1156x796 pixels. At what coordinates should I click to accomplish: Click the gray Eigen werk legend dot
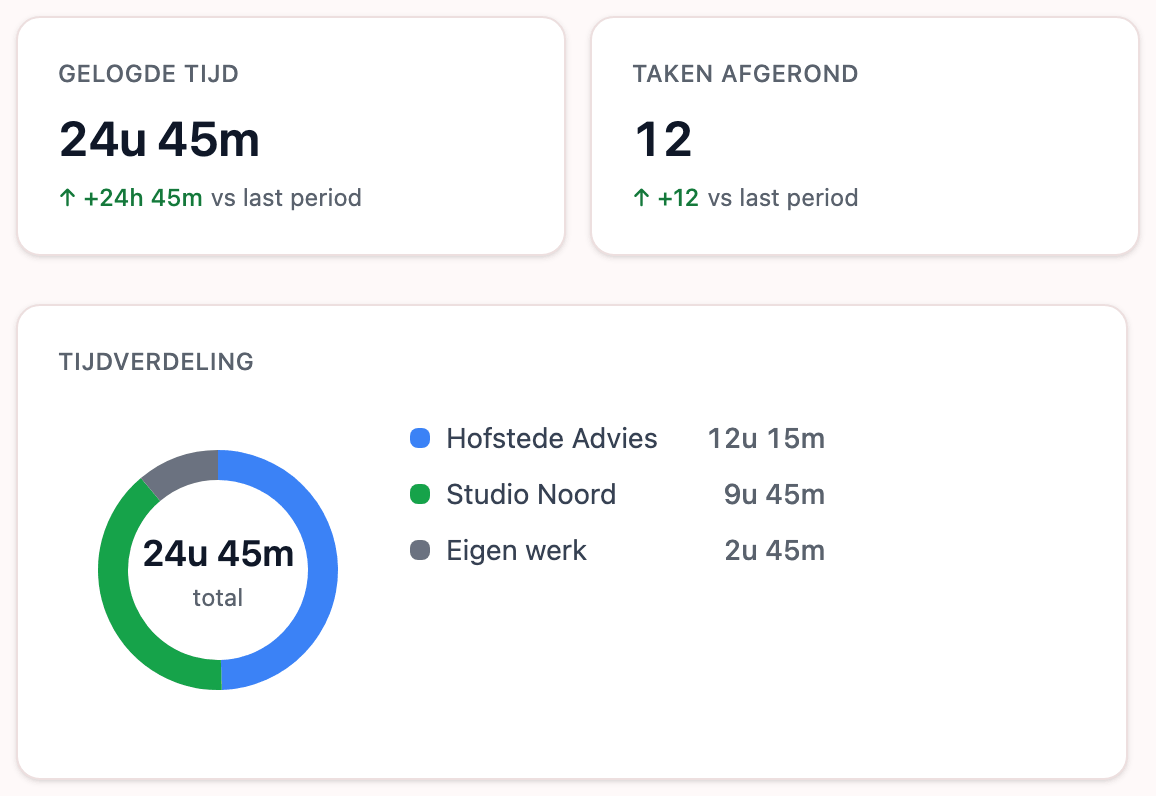point(419,550)
